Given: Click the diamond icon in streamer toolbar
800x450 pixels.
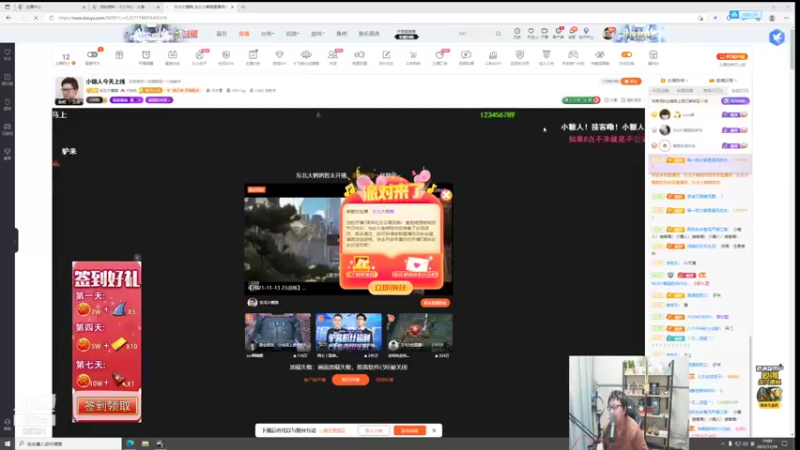Looking at the screenshot, I should coord(279,55).
